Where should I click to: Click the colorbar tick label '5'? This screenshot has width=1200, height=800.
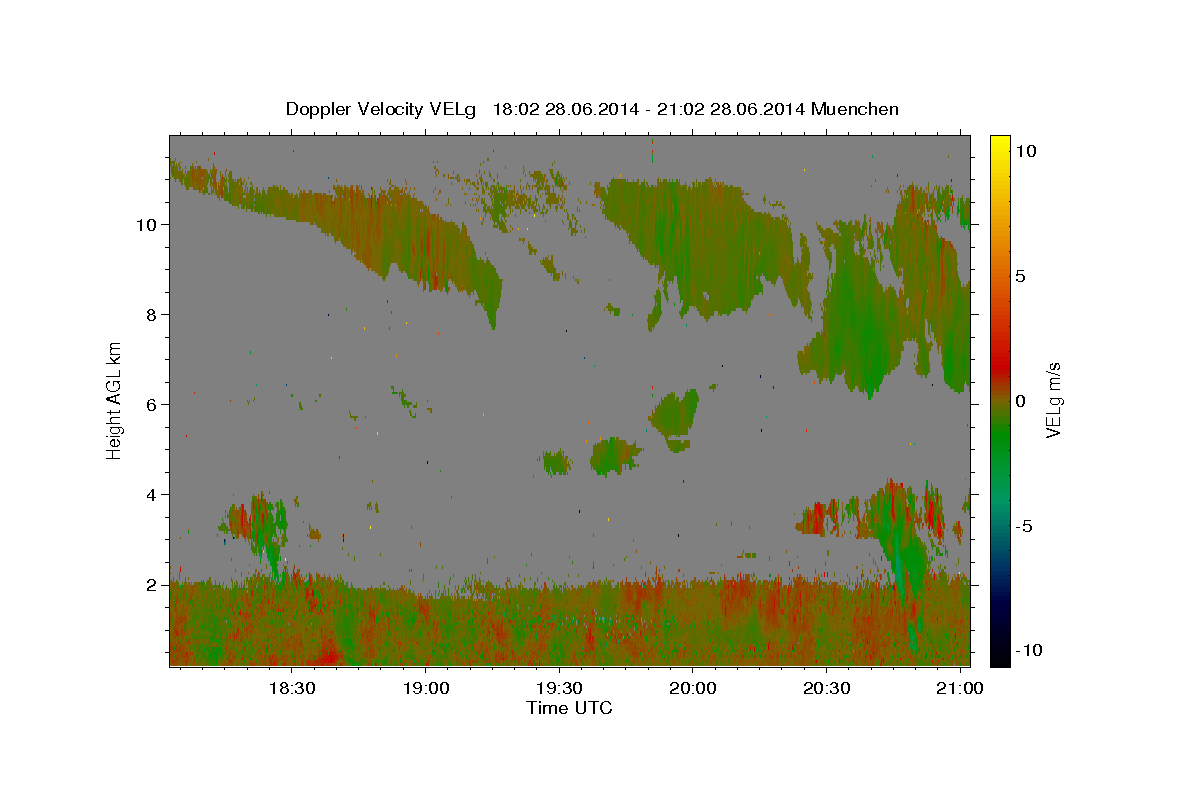(1021, 276)
